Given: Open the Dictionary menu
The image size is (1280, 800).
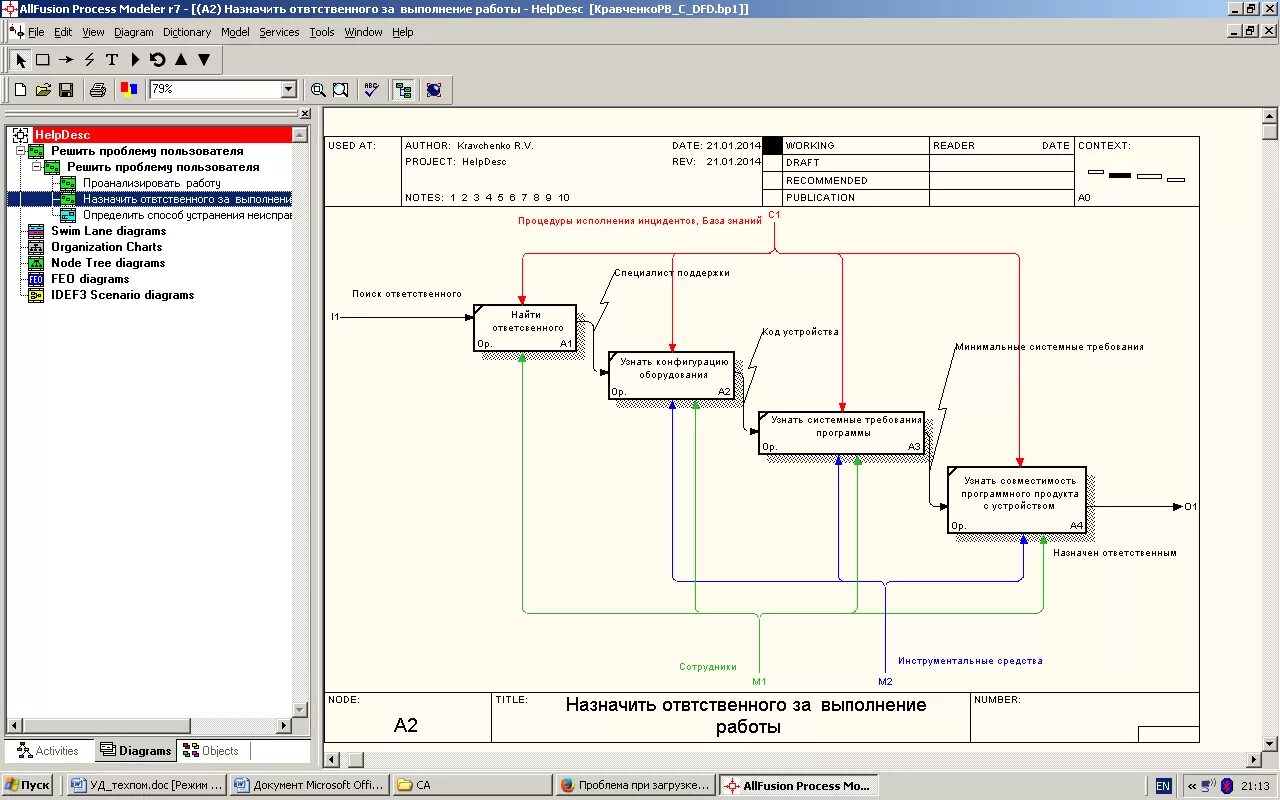Looking at the screenshot, I should pyautogui.click(x=186, y=31).
